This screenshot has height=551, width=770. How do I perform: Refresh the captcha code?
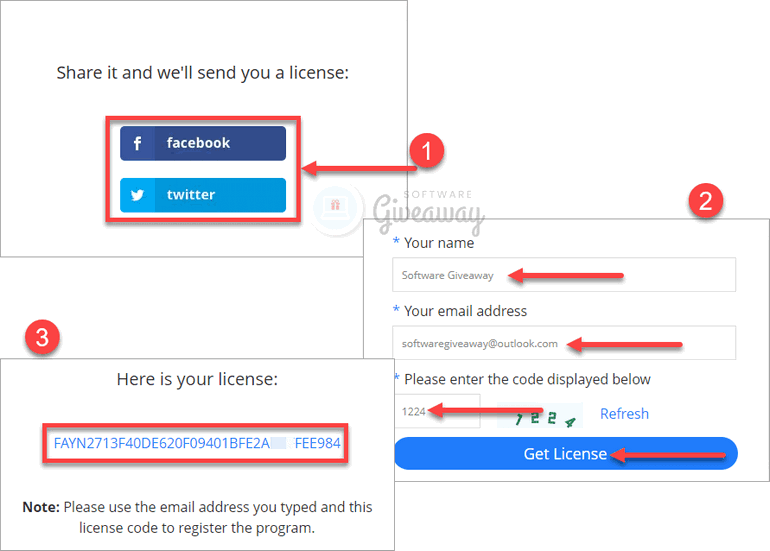(624, 413)
